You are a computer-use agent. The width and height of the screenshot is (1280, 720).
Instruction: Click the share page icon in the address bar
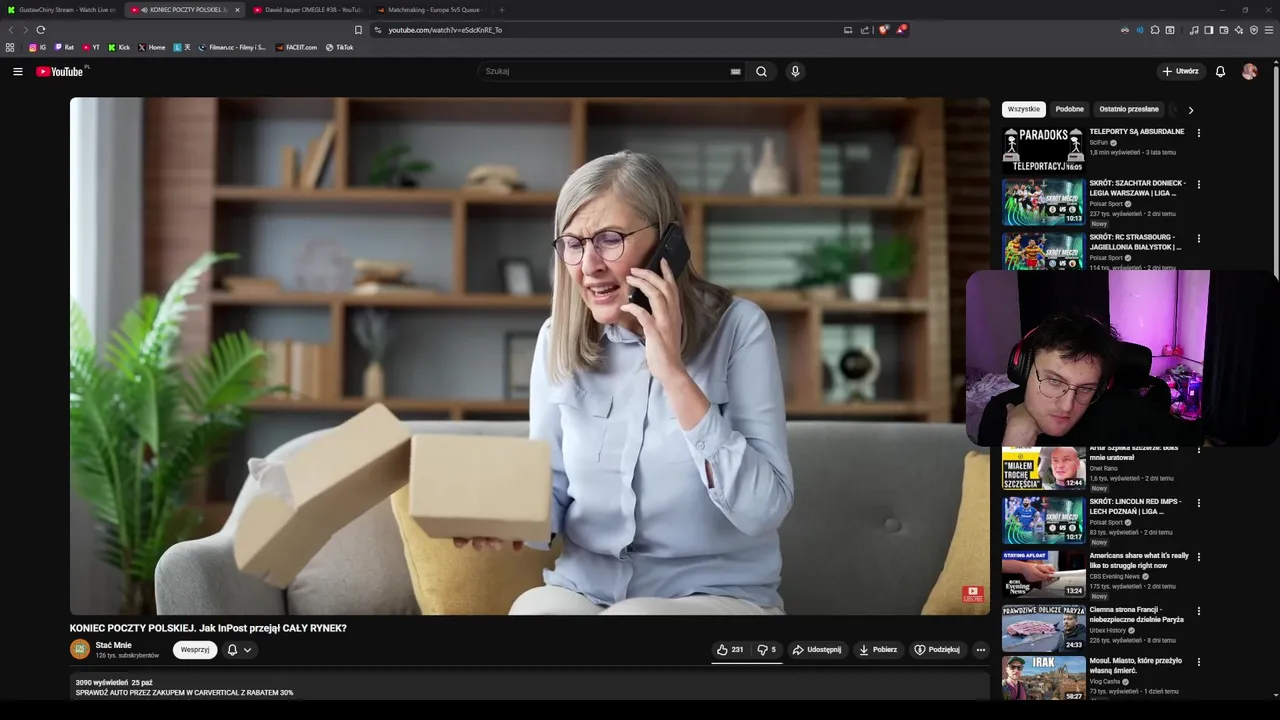pos(865,30)
